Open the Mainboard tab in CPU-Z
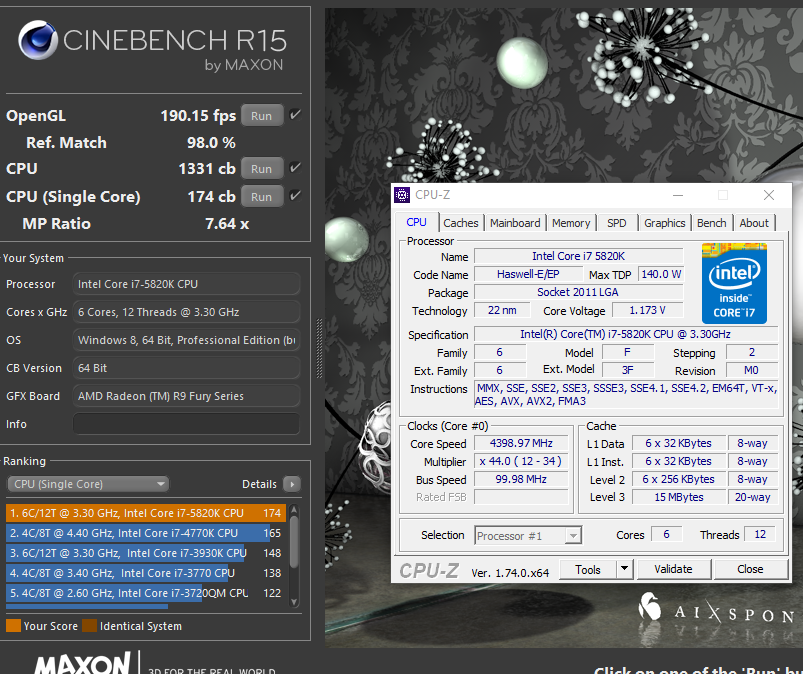 click(x=515, y=223)
